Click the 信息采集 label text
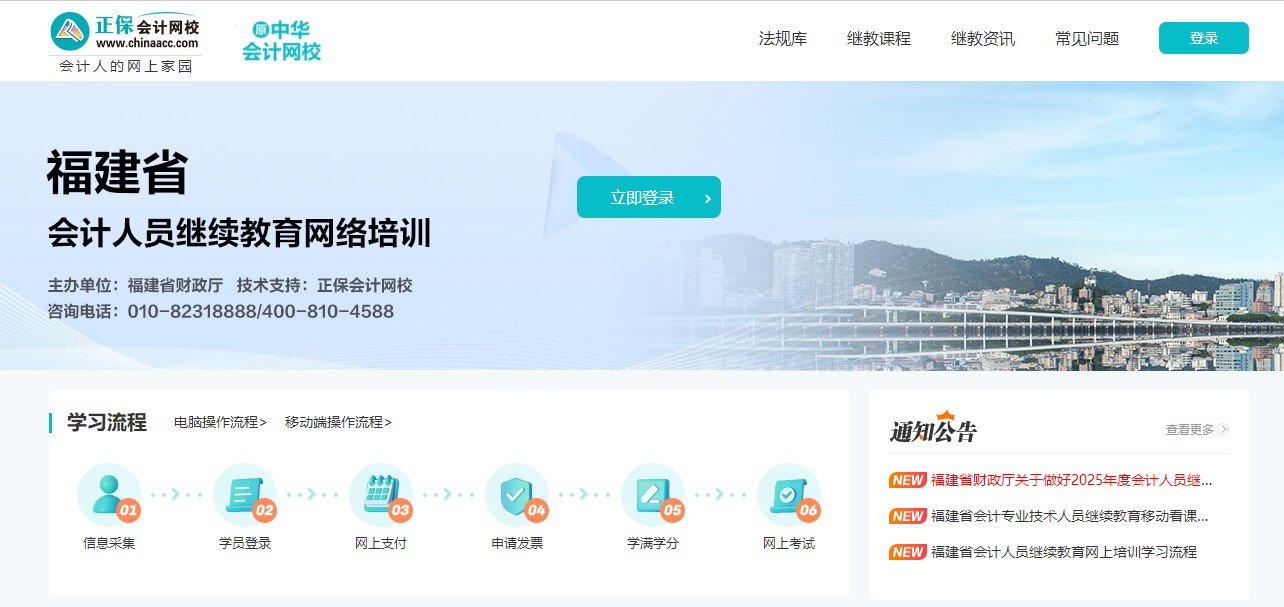 109,543
